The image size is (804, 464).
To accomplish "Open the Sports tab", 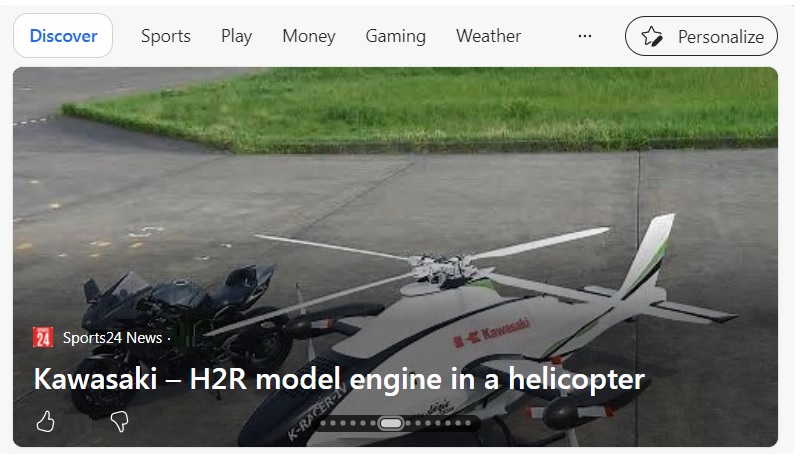I will coord(166,36).
